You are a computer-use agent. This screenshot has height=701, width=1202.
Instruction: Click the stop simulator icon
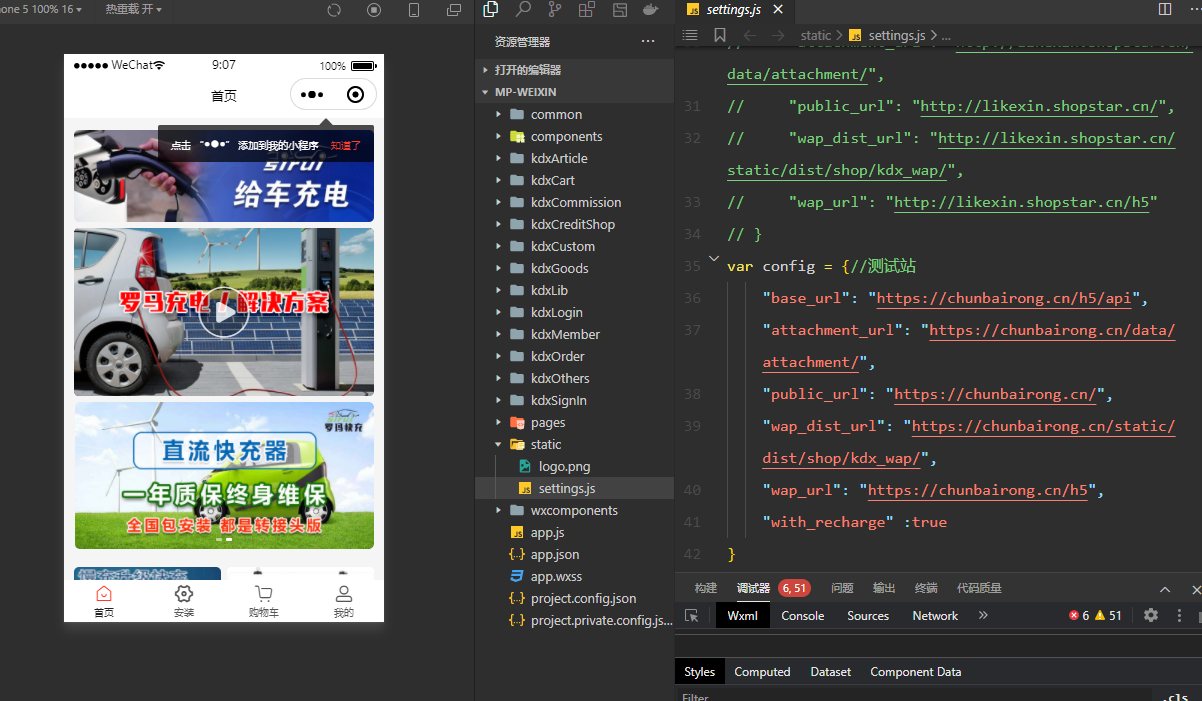click(x=374, y=10)
